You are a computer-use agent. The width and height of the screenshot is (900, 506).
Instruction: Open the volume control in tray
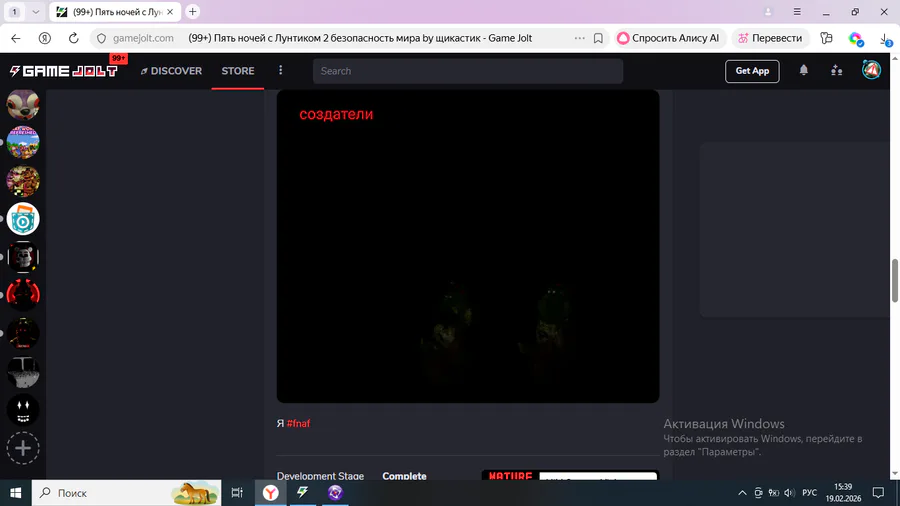click(x=789, y=493)
